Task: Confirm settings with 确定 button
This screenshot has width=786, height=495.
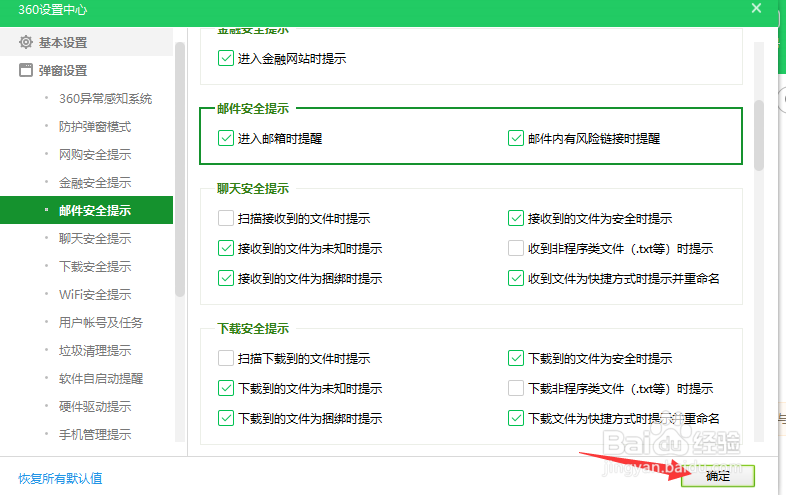Action: click(x=718, y=476)
